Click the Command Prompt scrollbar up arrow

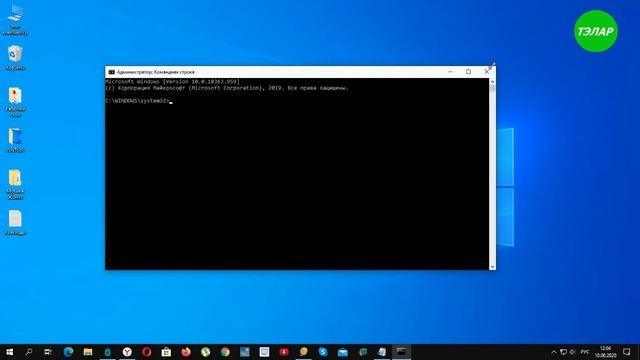point(493,82)
